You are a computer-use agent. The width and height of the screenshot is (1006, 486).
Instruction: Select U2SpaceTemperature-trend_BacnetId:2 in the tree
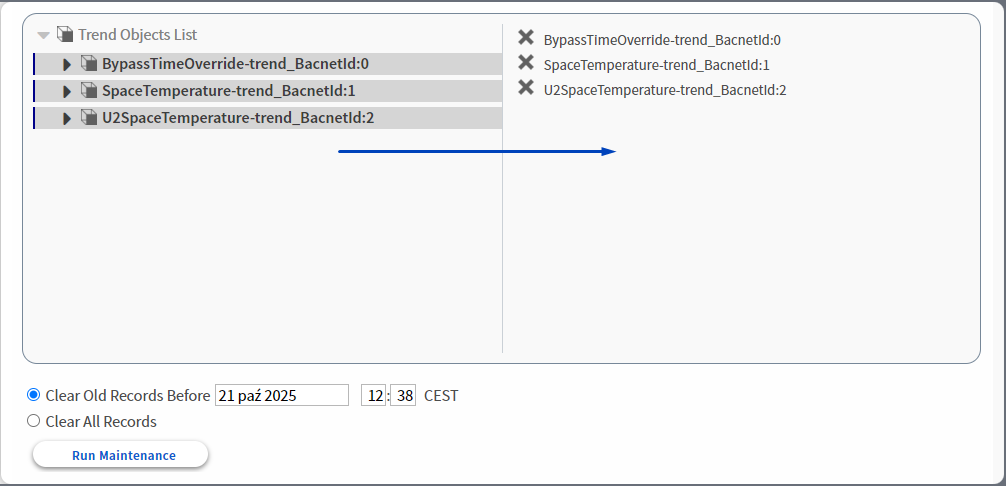tap(238, 118)
